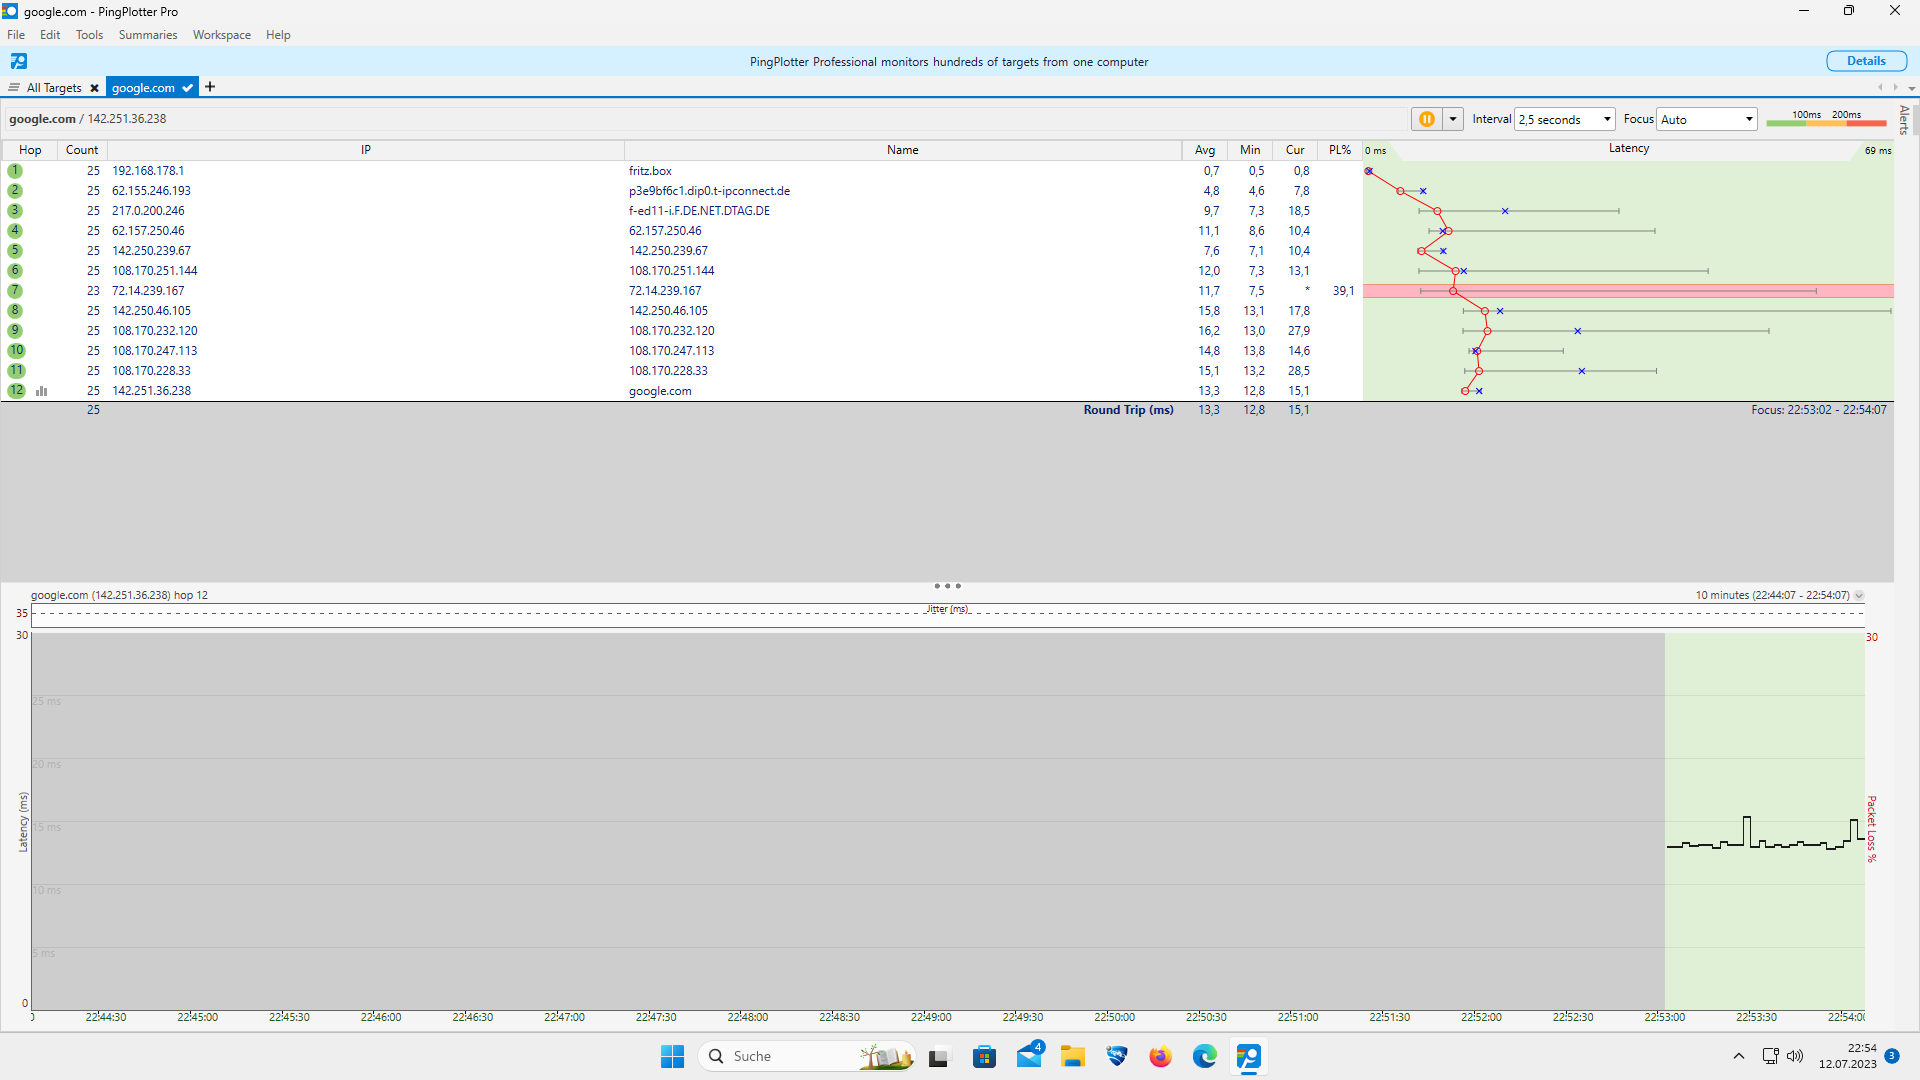Open the Summaries menu
The image size is (1920, 1080).
point(147,34)
